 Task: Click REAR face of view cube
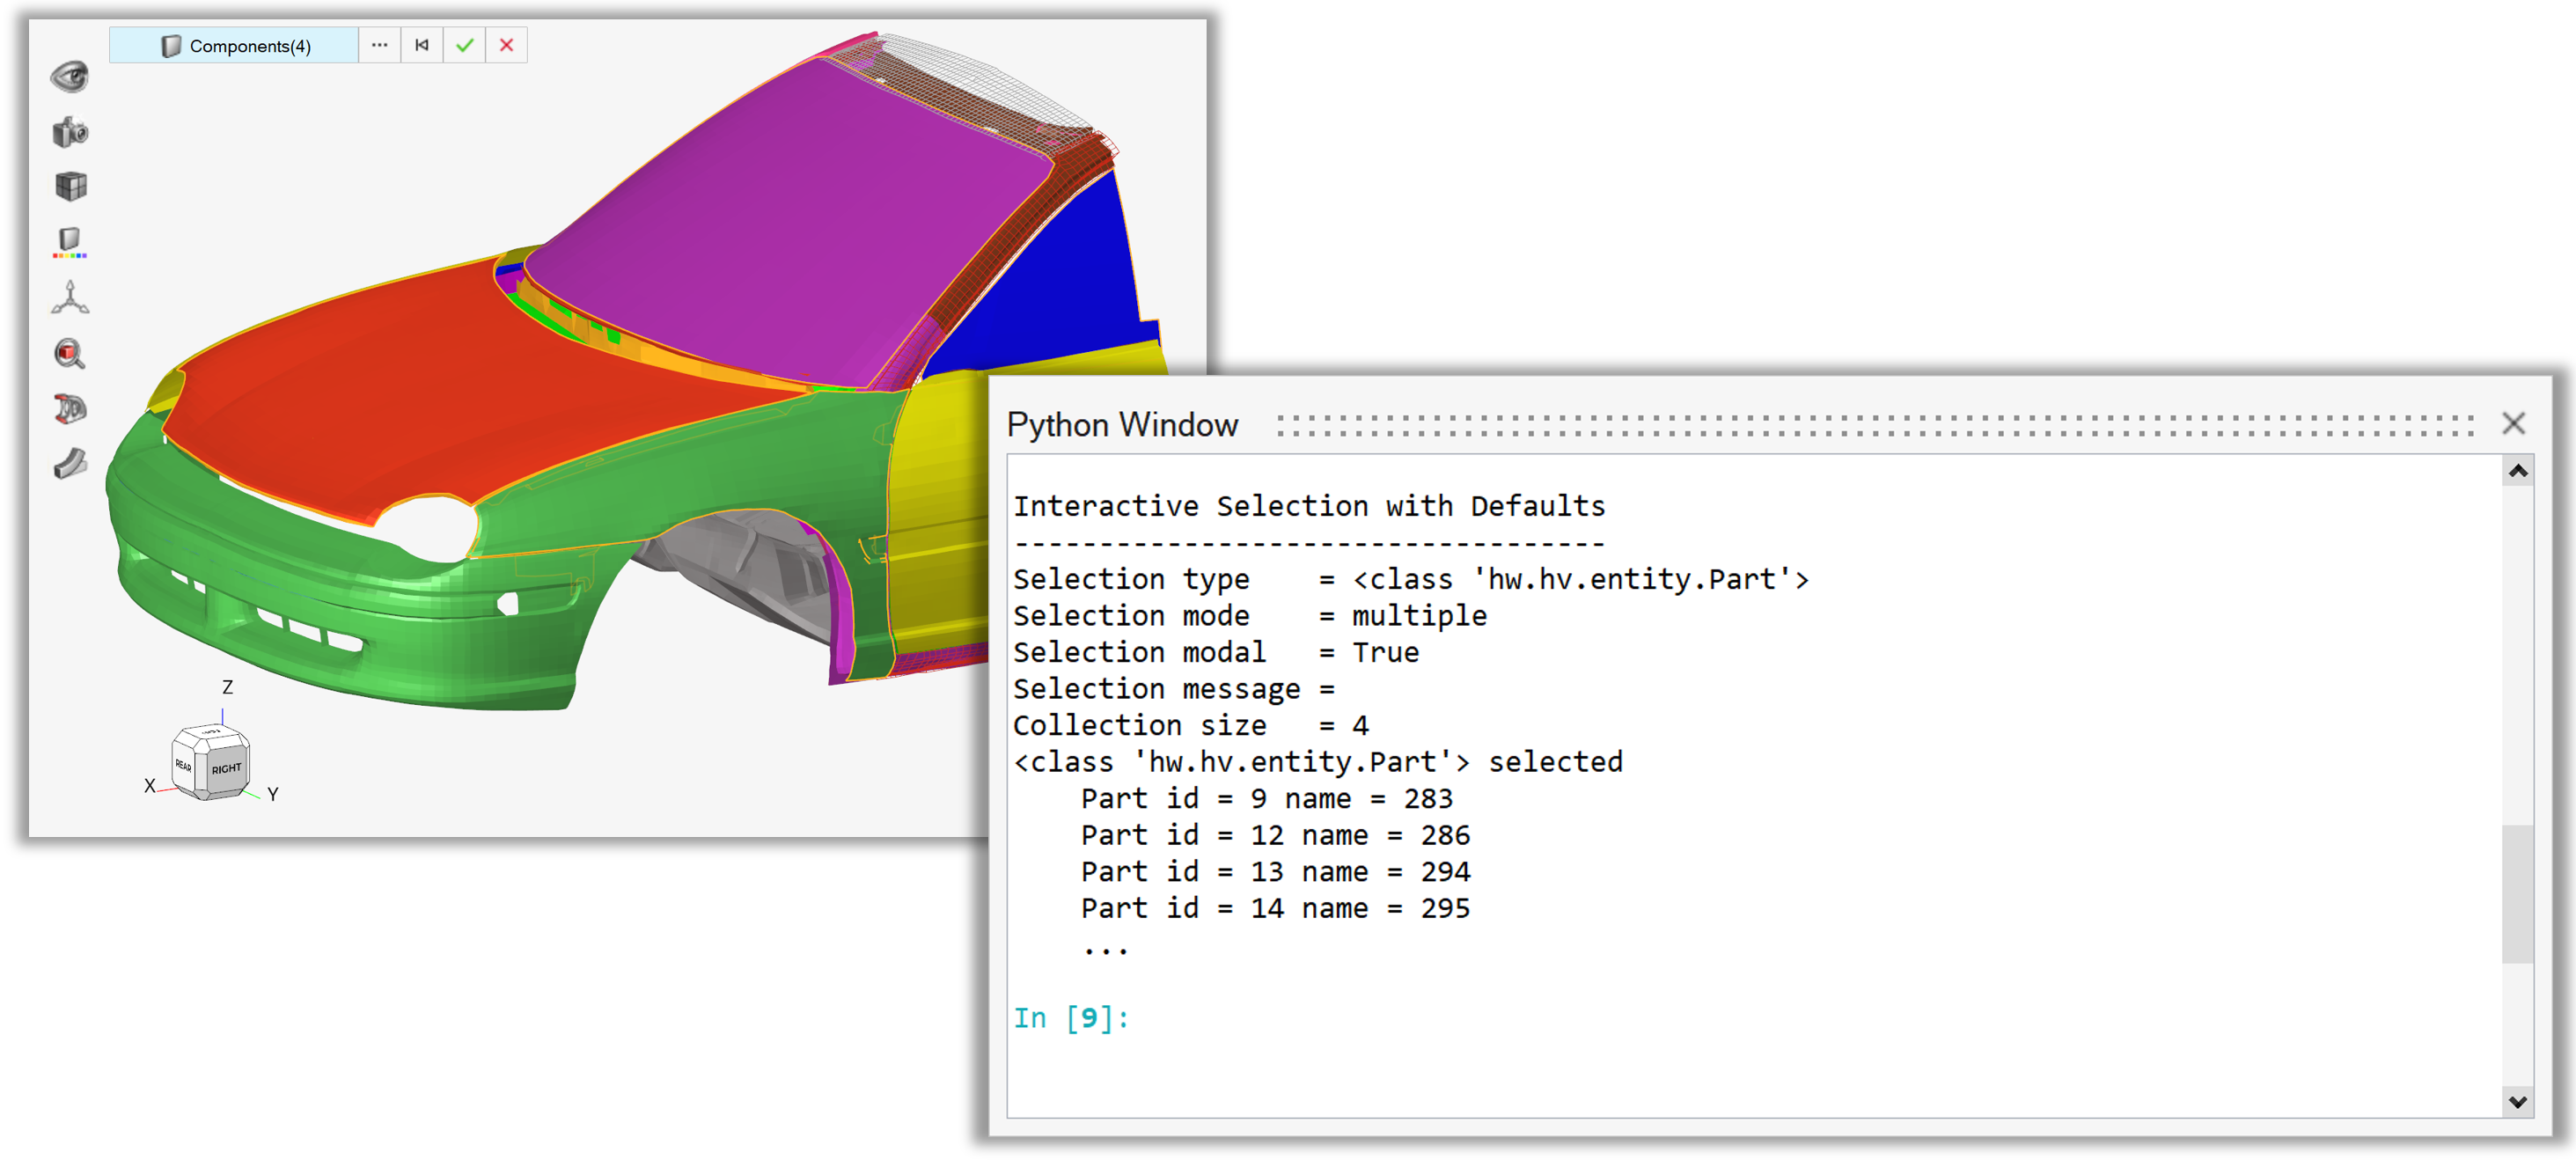(x=184, y=765)
